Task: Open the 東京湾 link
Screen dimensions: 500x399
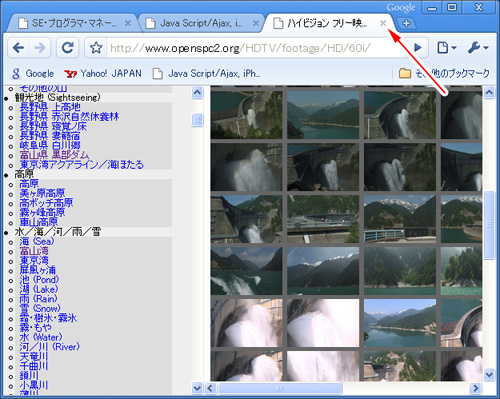Action: [34, 261]
